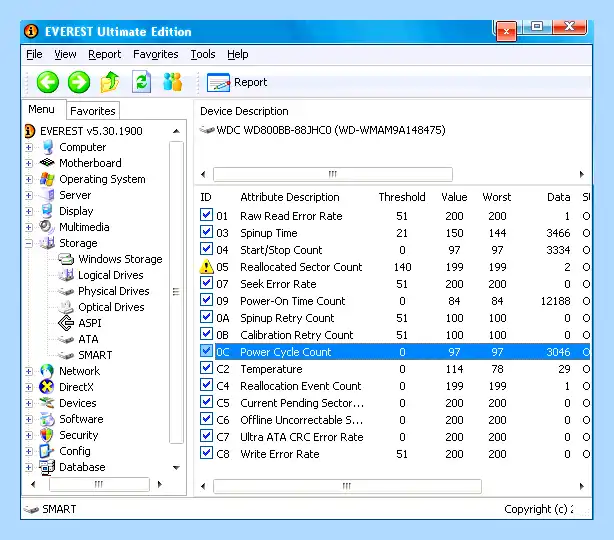Expand the Computer tree node
Screen dimensions: 614x540
tap(29, 148)
